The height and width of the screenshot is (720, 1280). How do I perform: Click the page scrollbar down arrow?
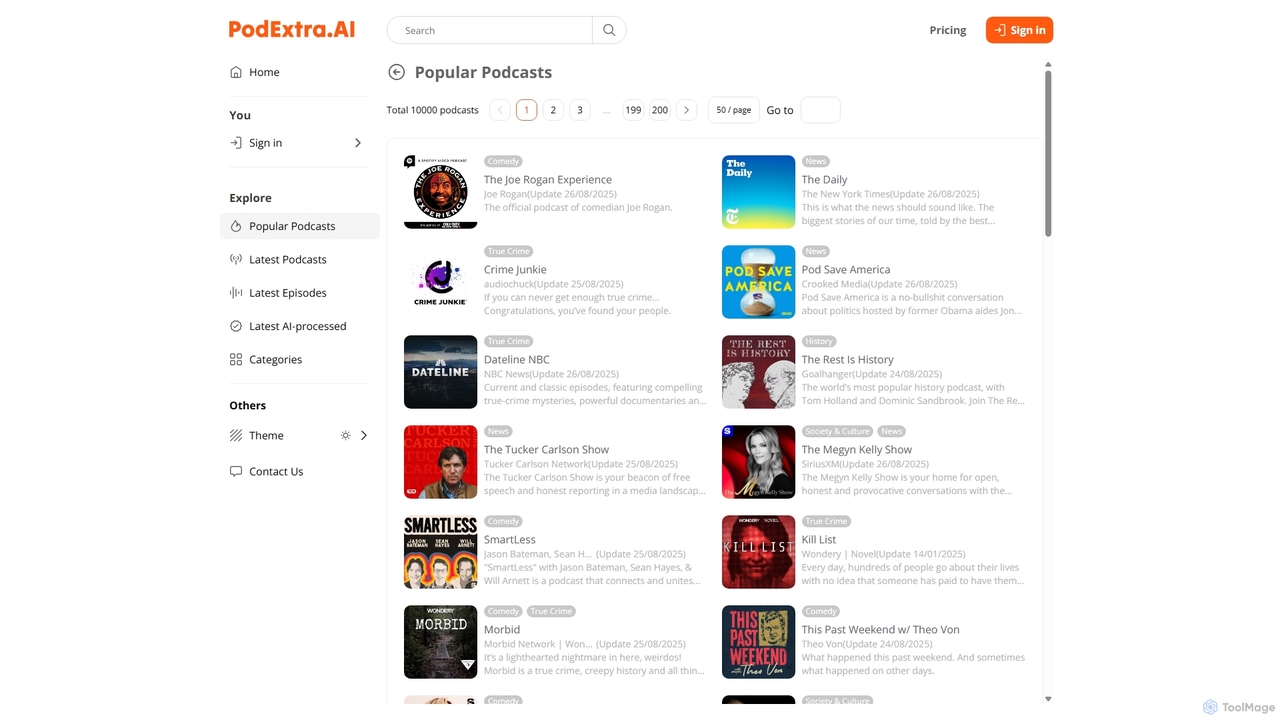[1048, 699]
